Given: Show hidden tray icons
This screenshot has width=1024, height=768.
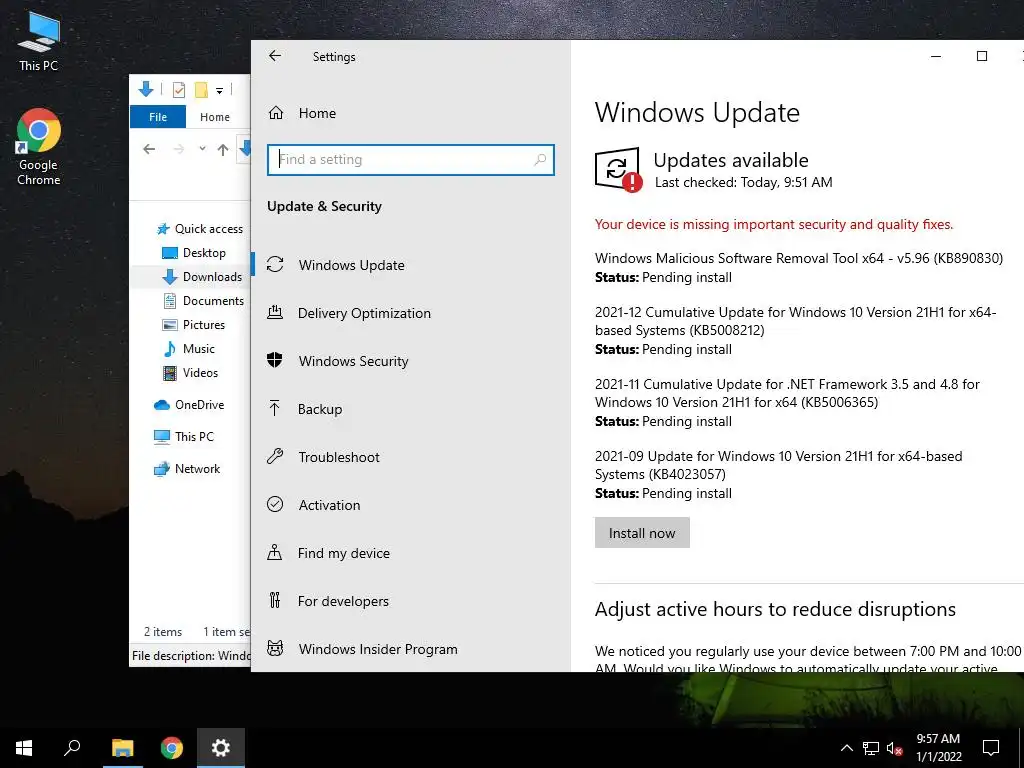Looking at the screenshot, I should (846, 748).
